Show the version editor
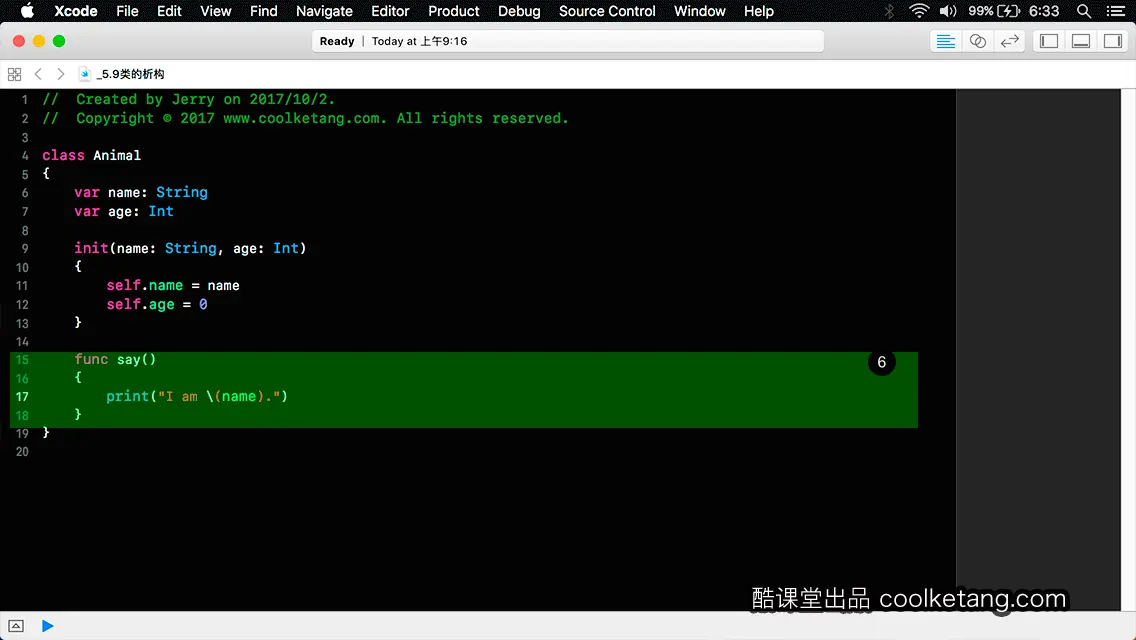Viewport: 1136px width, 640px height. pos(1009,41)
